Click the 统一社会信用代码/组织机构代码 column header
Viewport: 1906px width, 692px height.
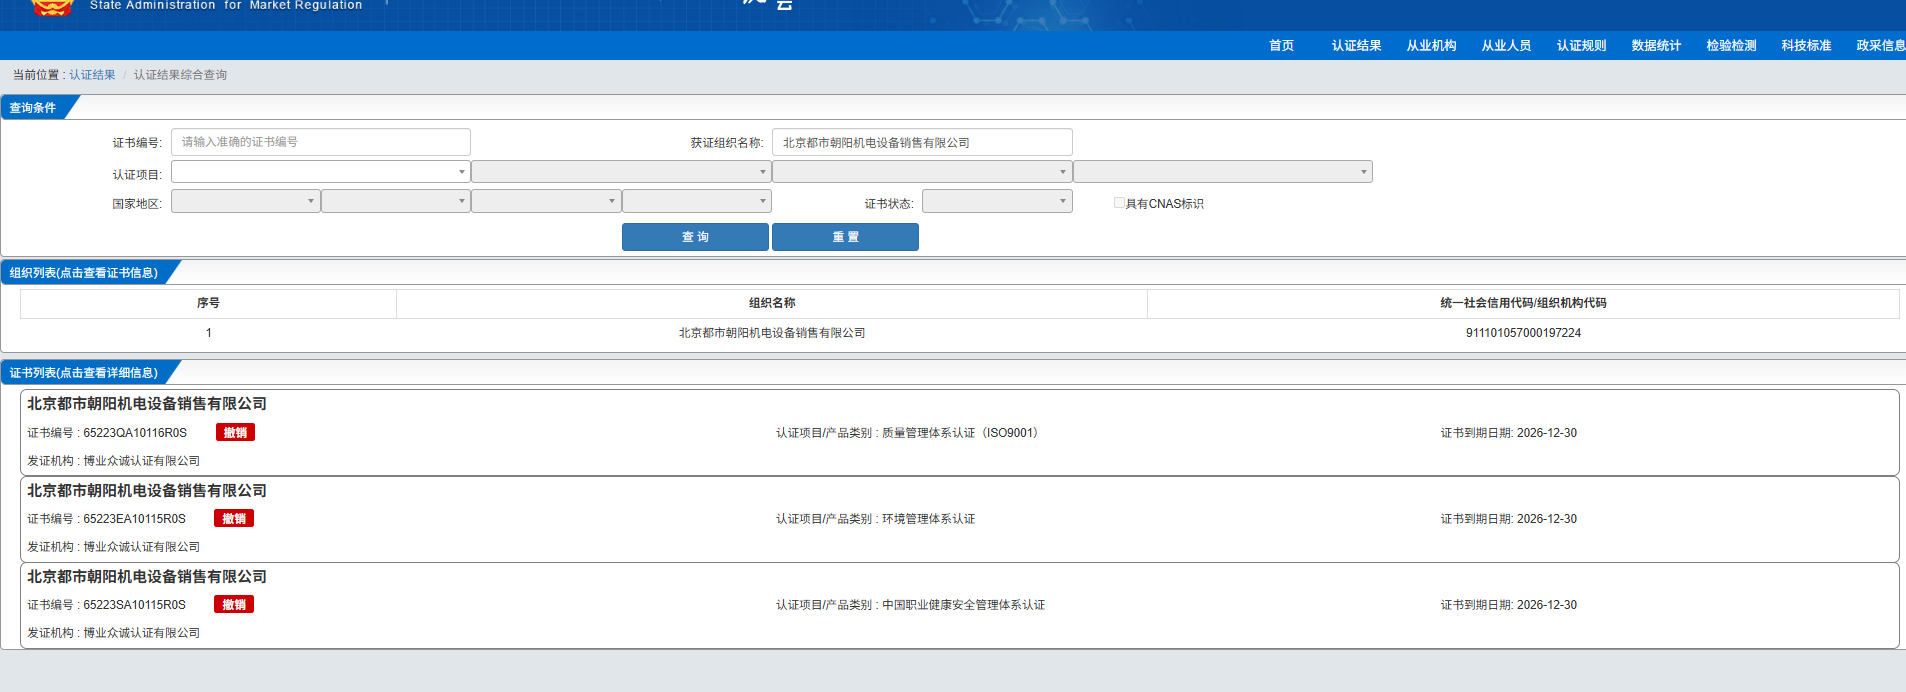tap(1523, 303)
